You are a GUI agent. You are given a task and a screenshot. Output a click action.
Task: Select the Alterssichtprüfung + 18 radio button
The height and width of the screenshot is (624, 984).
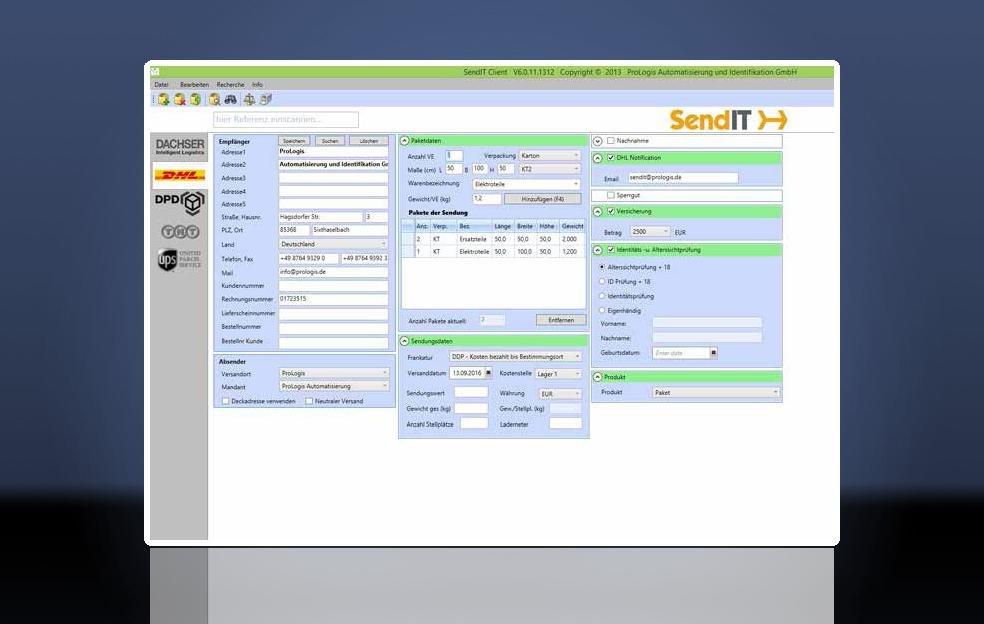point(602,267)
